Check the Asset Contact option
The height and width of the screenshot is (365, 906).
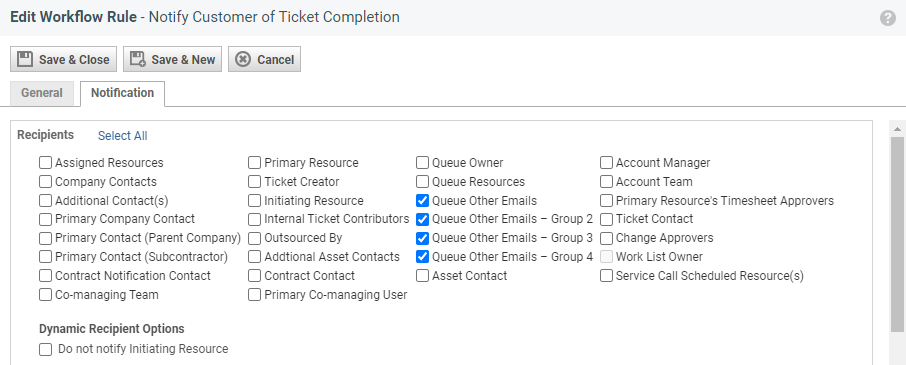[x=422, y=276]
